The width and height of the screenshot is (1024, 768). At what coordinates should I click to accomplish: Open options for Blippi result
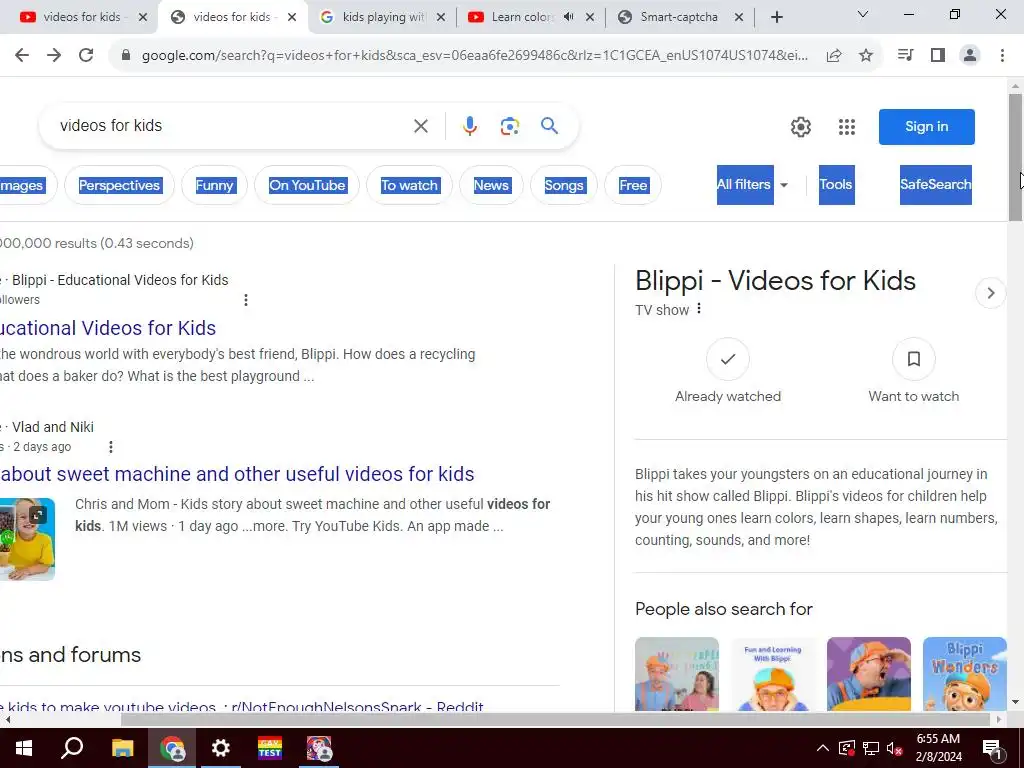246,300
